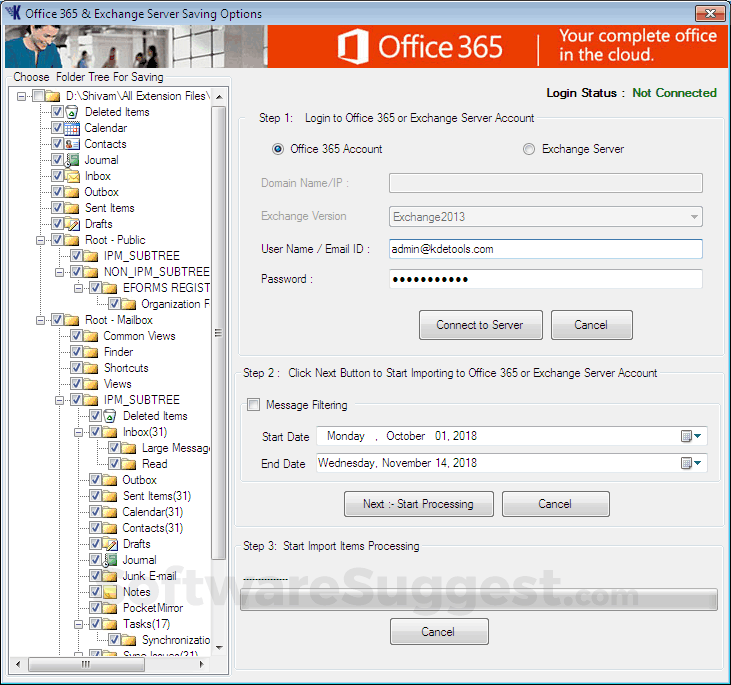The height and width of the screenshot is (685, 731).
Task: Click the Tasks(17) folder icon
Action: point(110,624)
